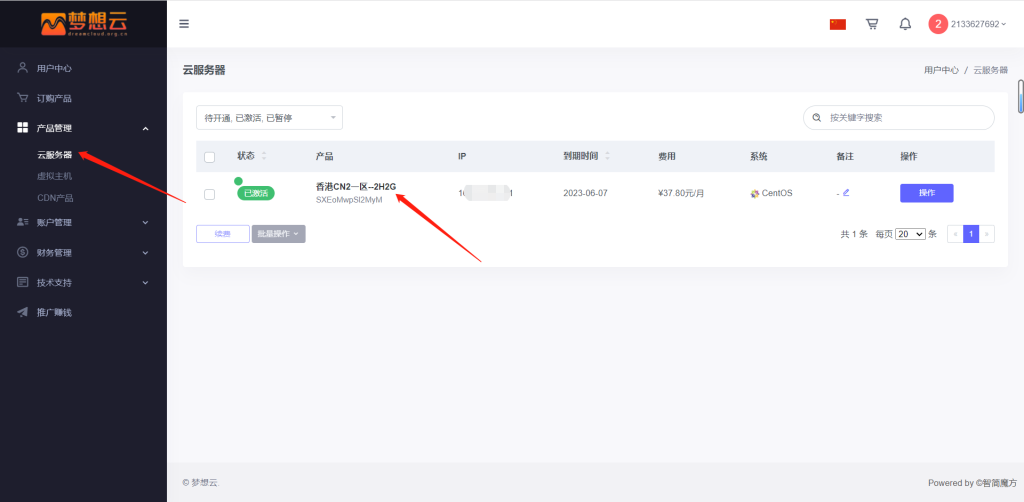Toggle the select-all checkbox in header
The image size is (1024, 502).
209,157
